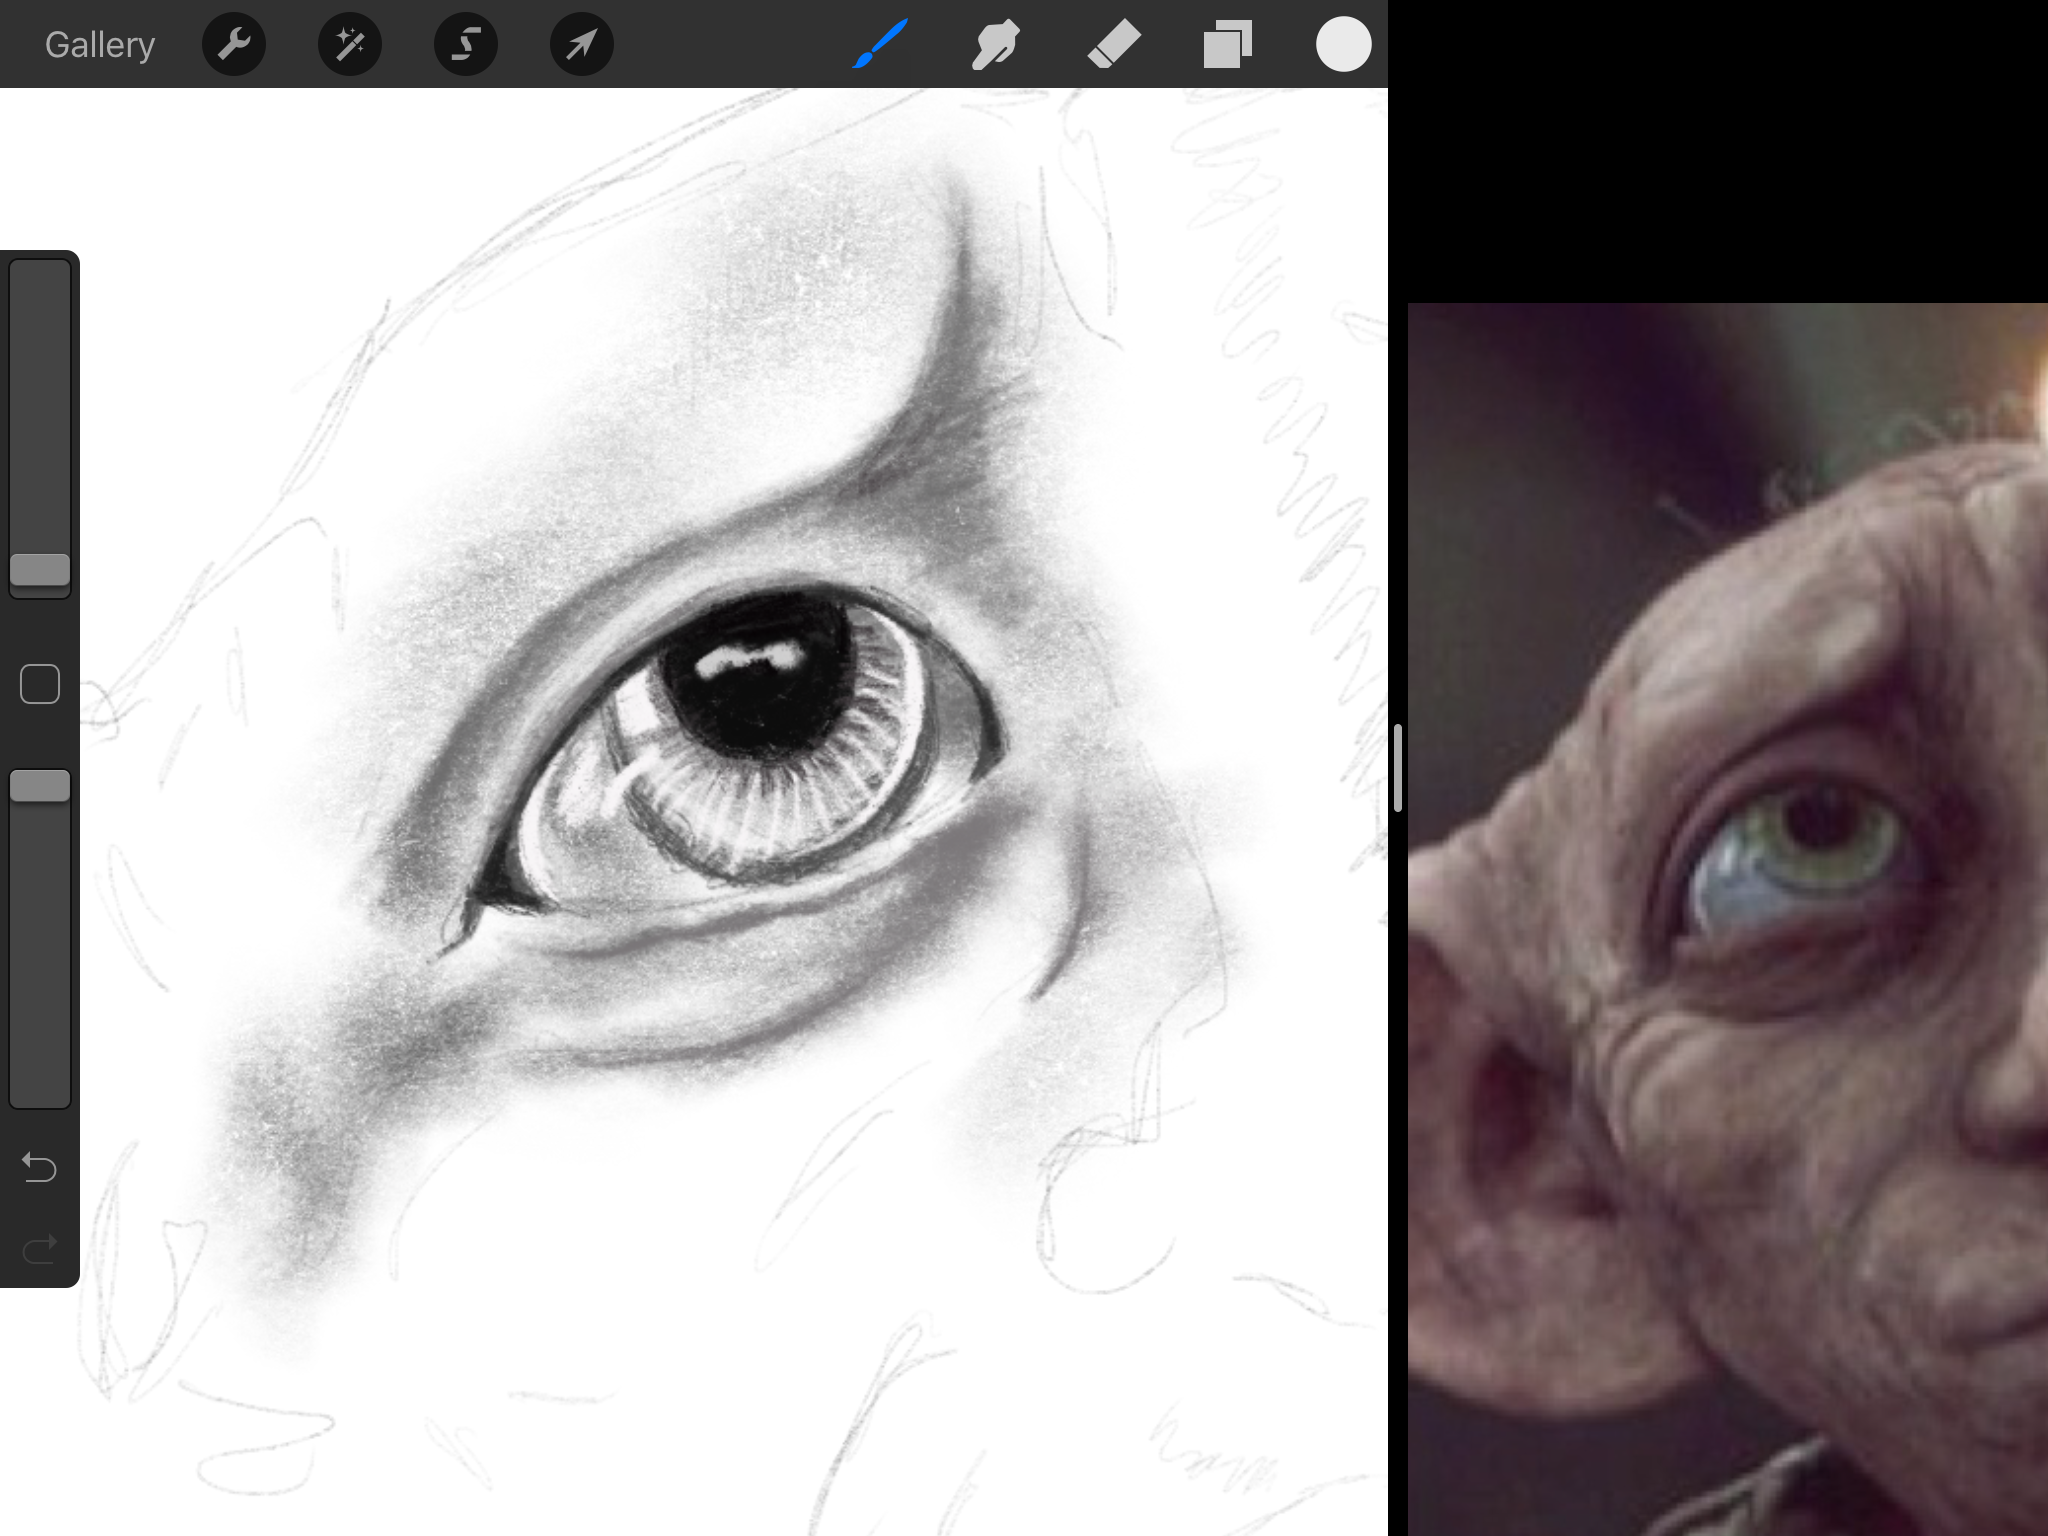Open the Gallery view
2048x1536 pixels.
point(100,45)
